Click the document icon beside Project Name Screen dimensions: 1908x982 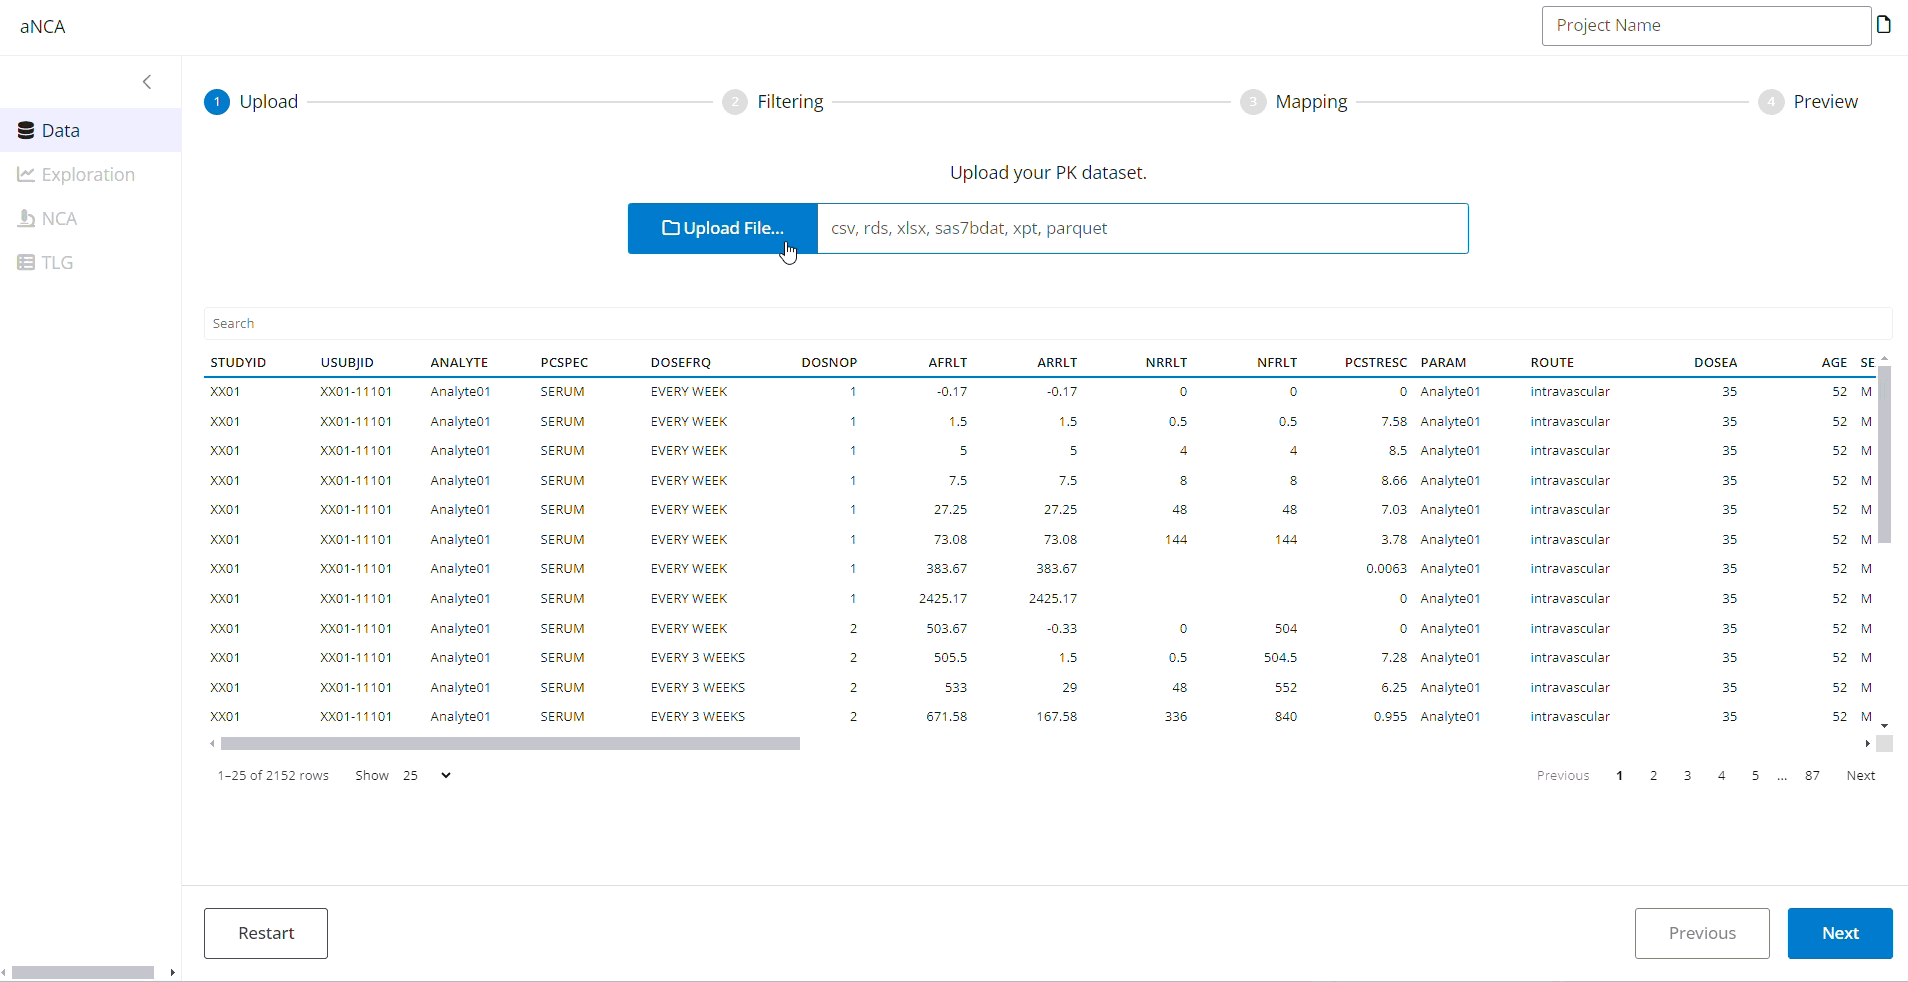tap(1884, 25)
